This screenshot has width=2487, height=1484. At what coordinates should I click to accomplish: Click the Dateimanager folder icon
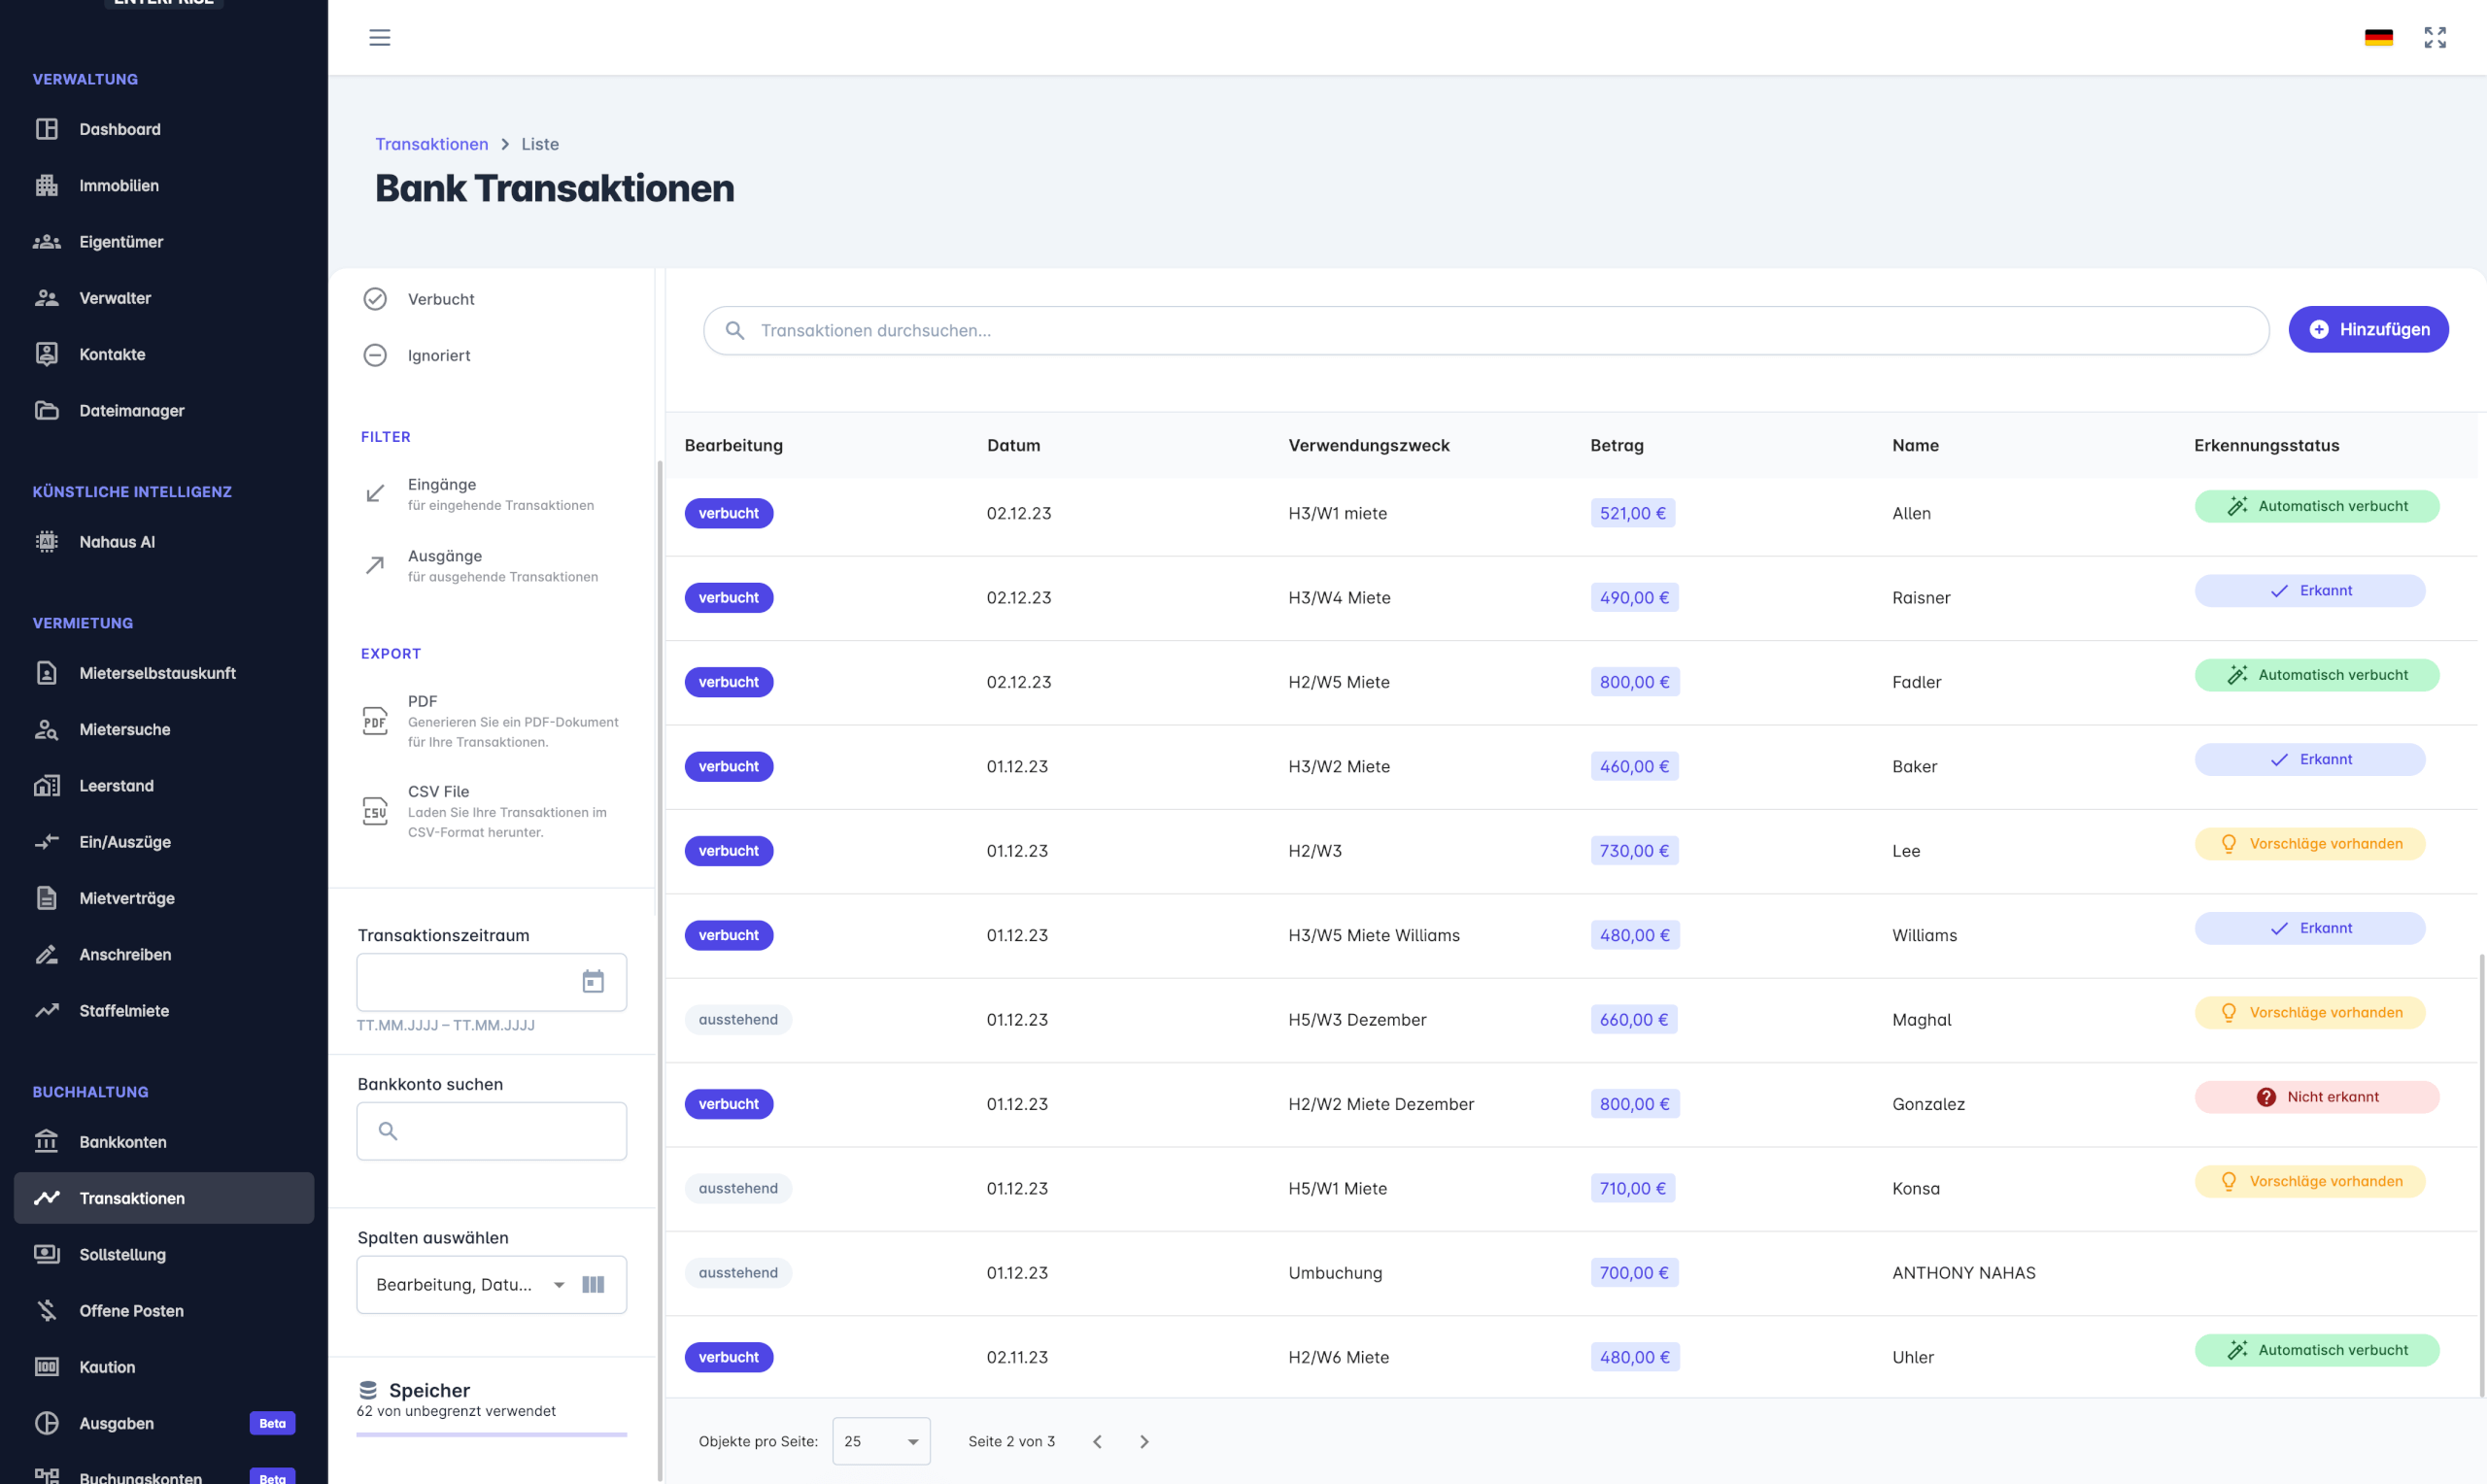(47, 410)
